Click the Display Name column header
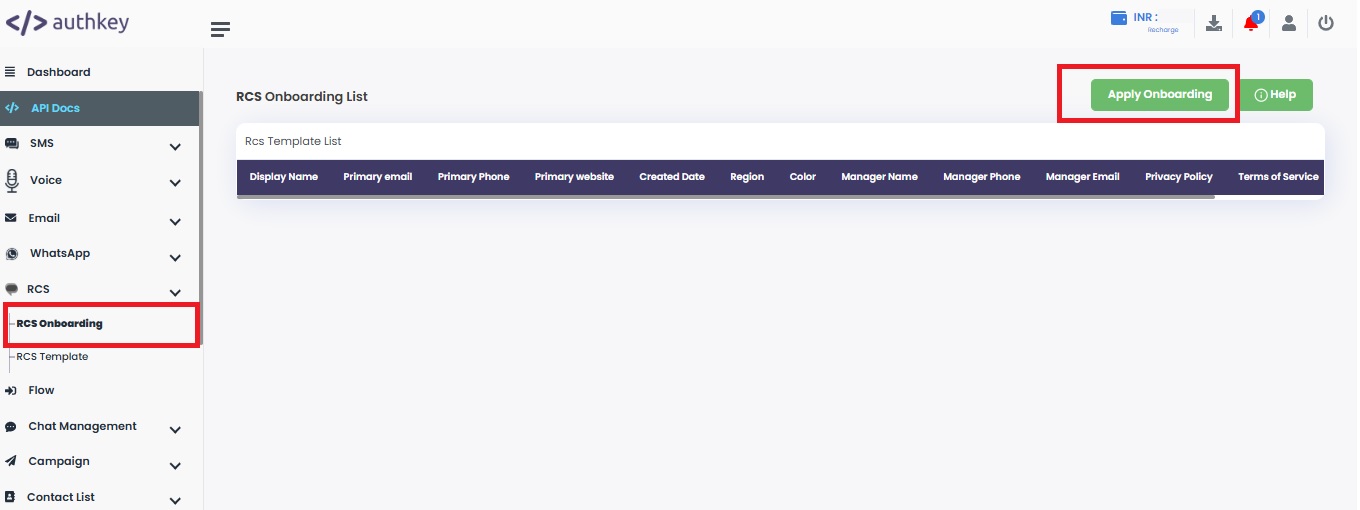 [284, 177]
